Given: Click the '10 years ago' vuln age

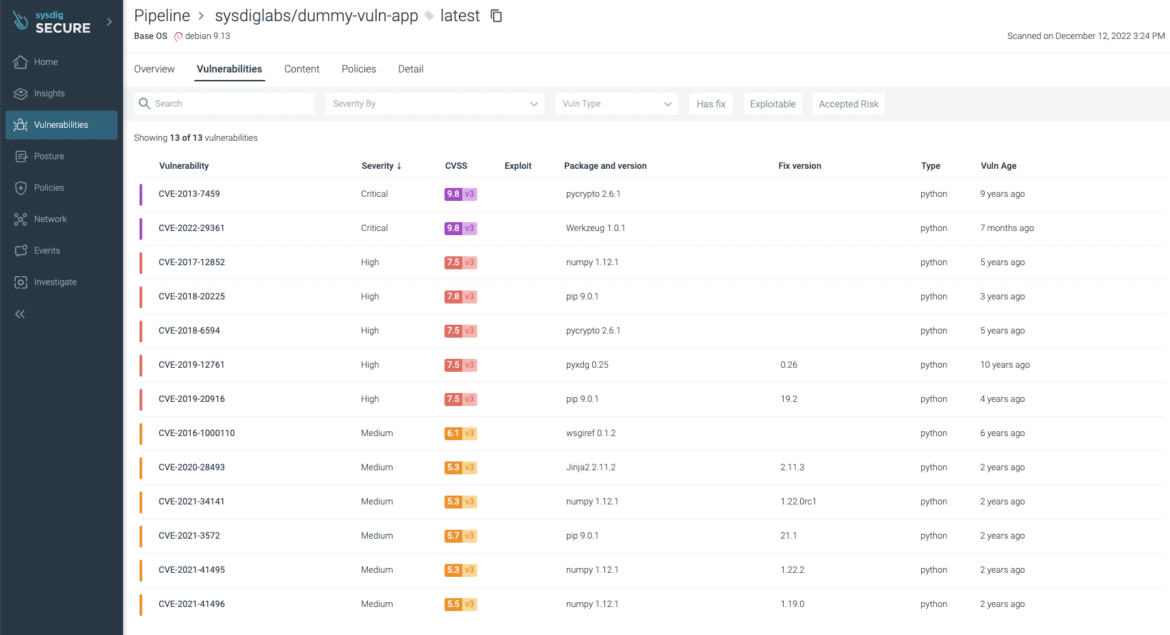Looking at the screenshot, I should 1004,365.
